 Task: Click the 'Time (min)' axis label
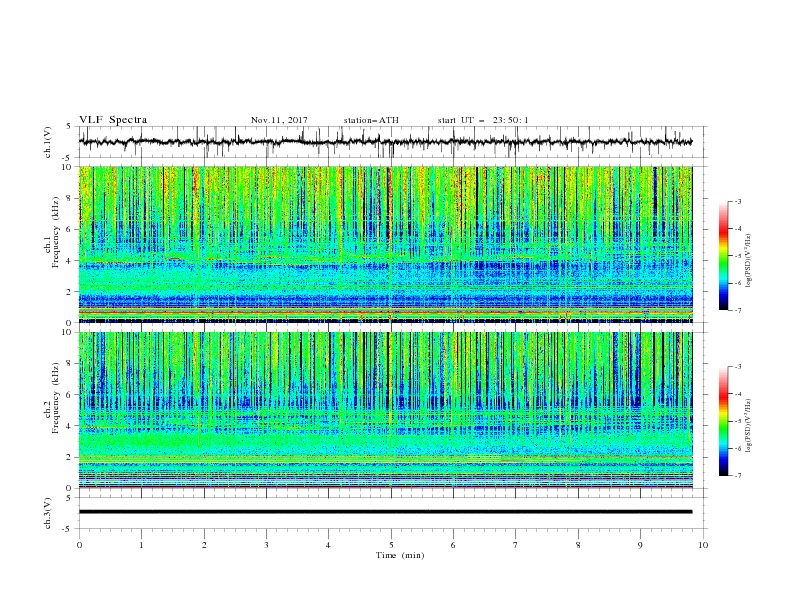400,555
